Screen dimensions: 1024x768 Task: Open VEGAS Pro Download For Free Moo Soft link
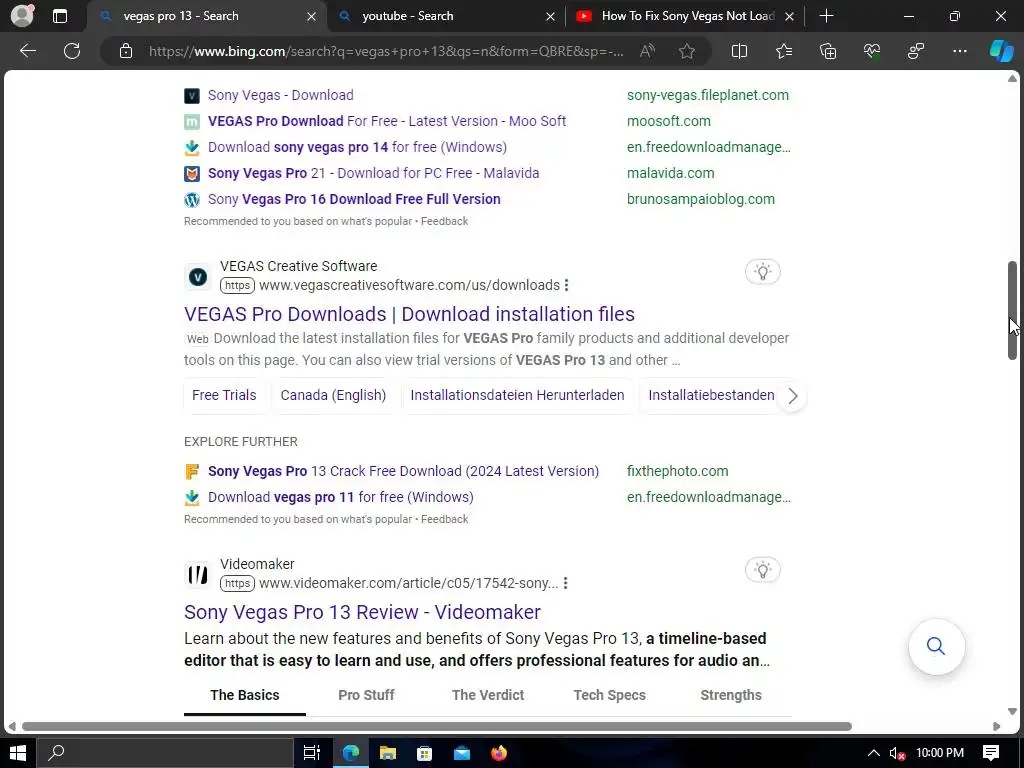[387, 121]
